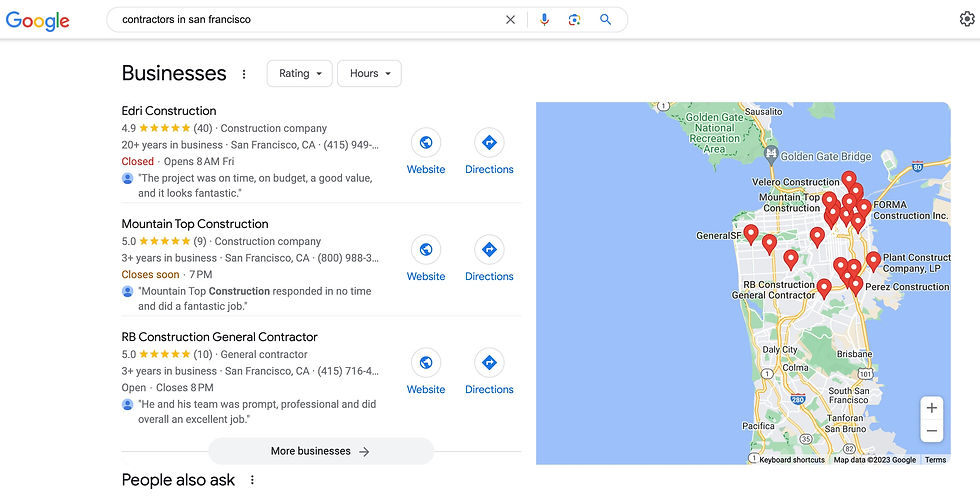
Task: Click RB Construction 5.0 star rating
Action: [167, 354]
